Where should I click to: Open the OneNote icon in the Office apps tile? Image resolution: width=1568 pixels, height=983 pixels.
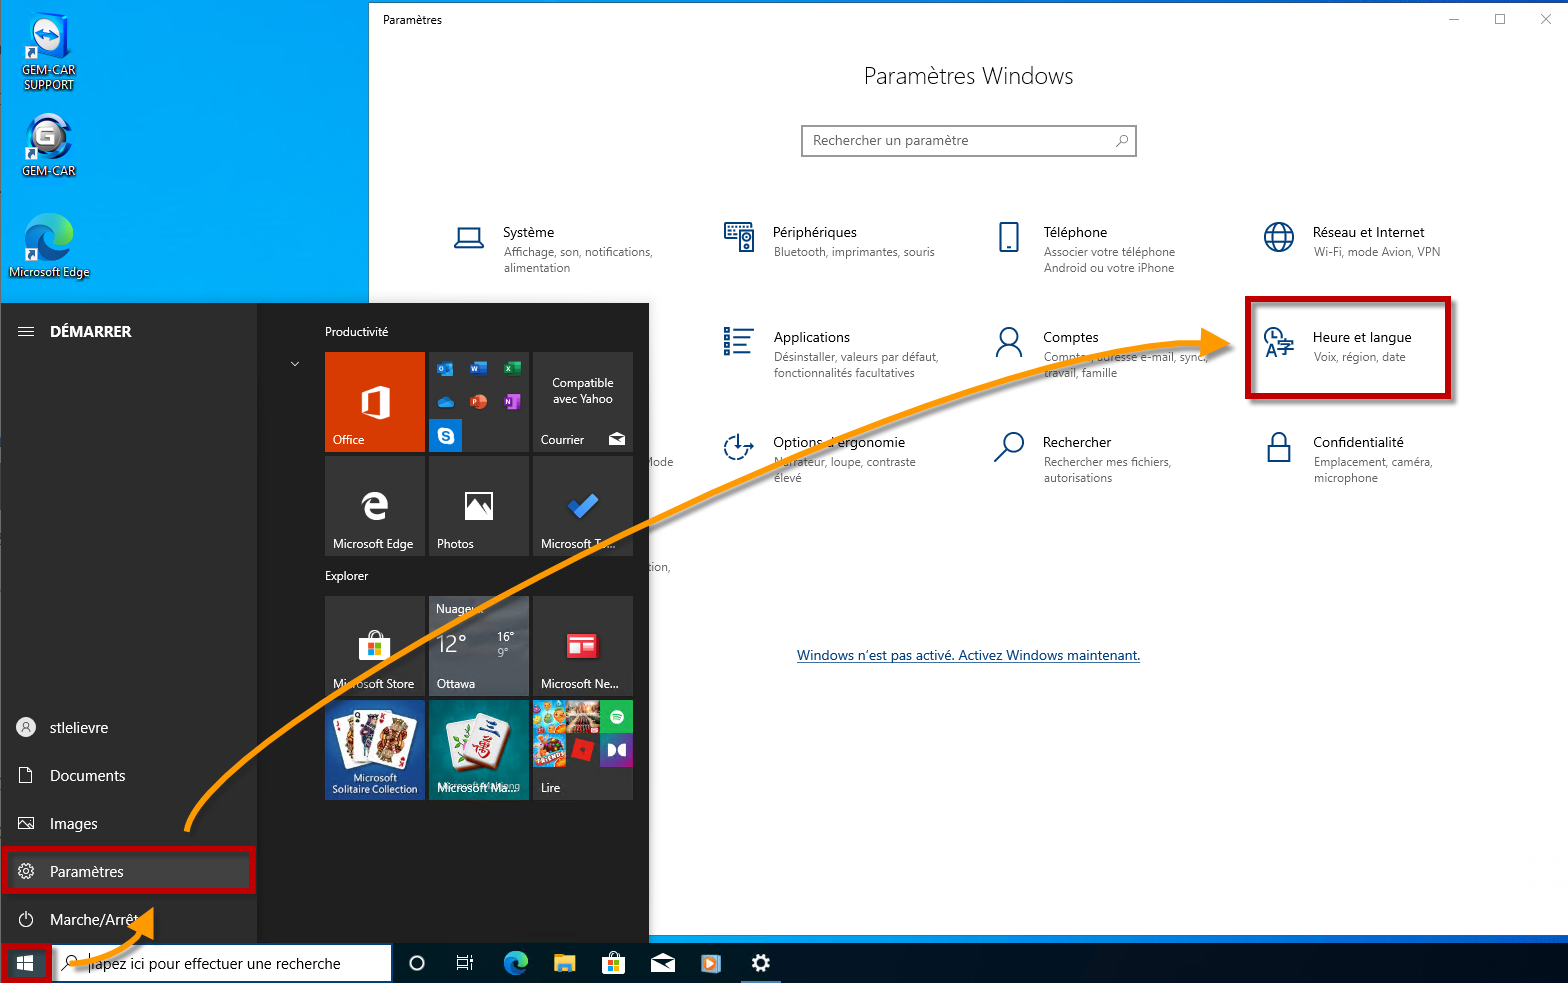pyautogui.click(x=512, y=402)
